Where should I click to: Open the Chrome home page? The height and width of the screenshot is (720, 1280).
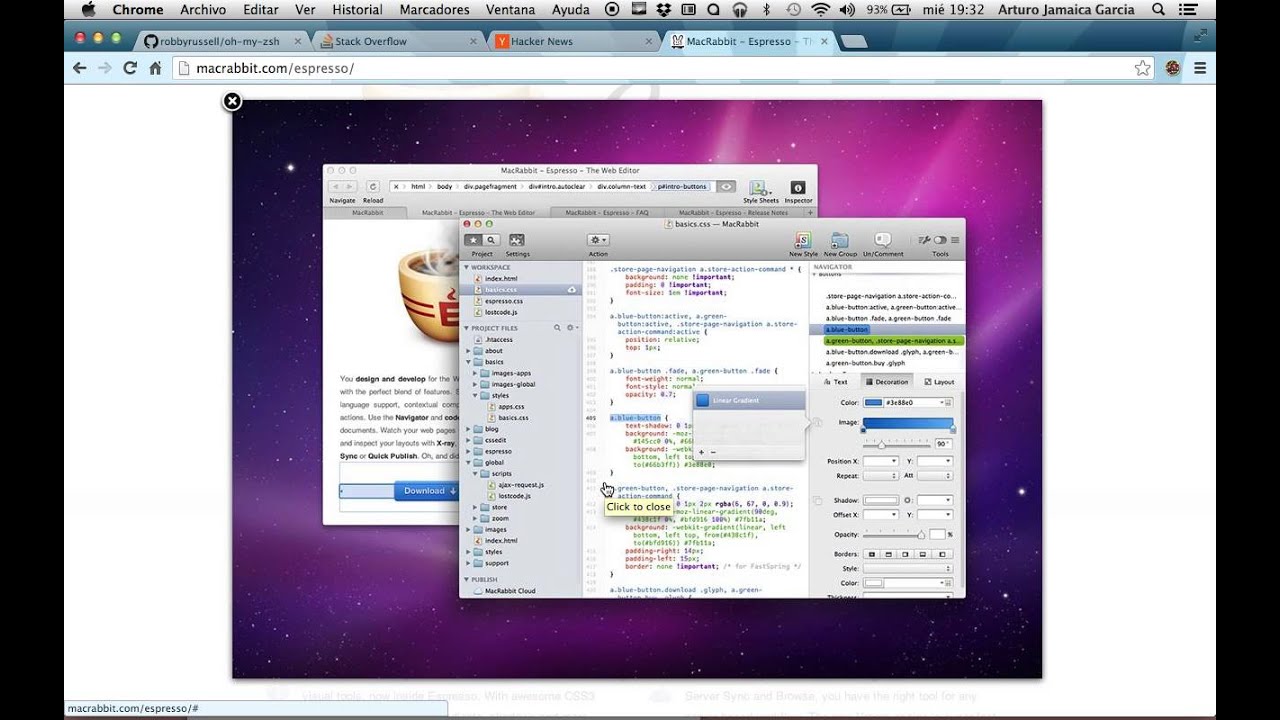click(x=155, y=68)
